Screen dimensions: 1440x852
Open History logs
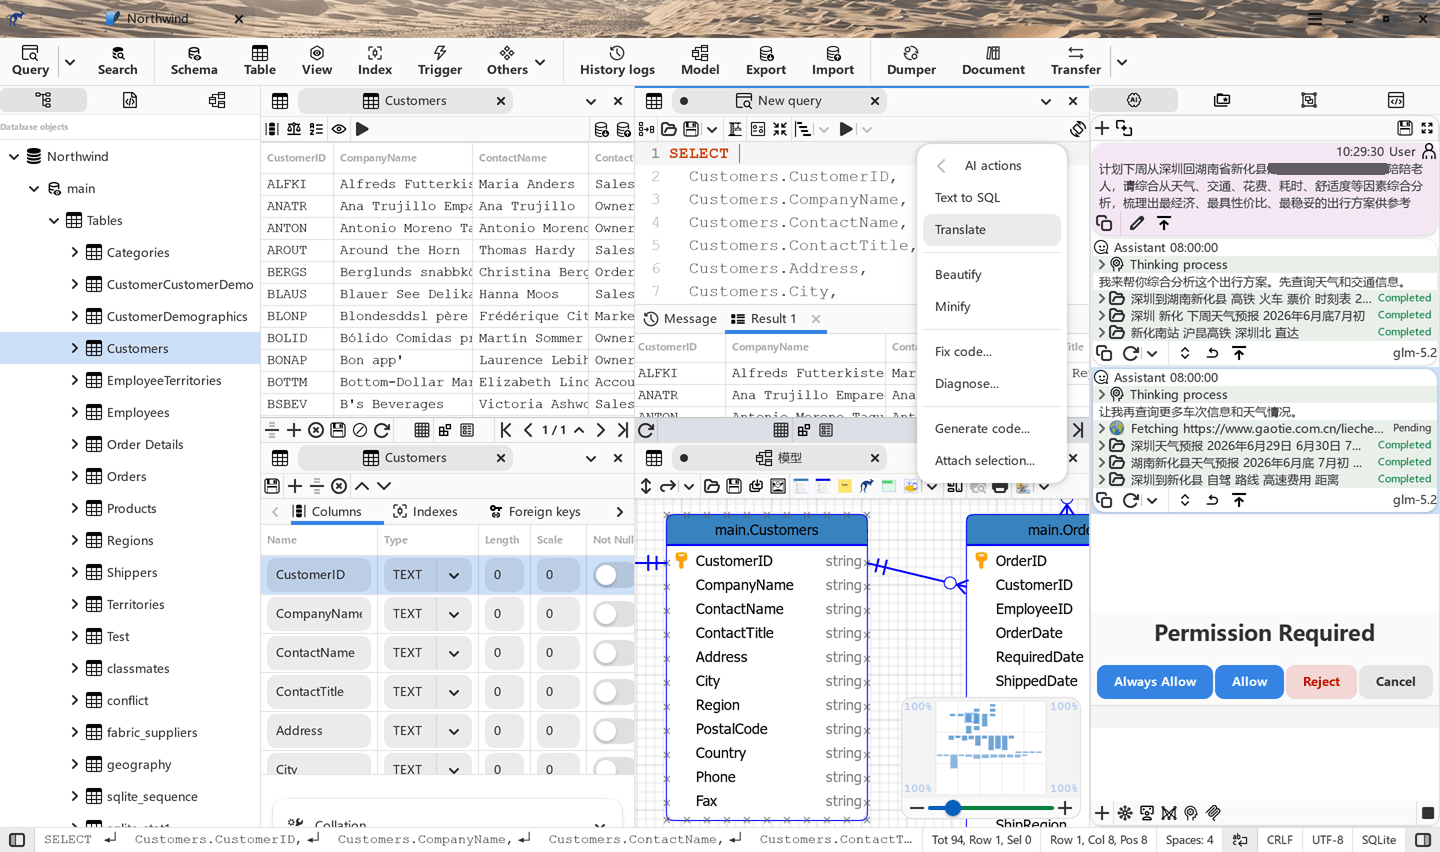(x=617, y=60)
